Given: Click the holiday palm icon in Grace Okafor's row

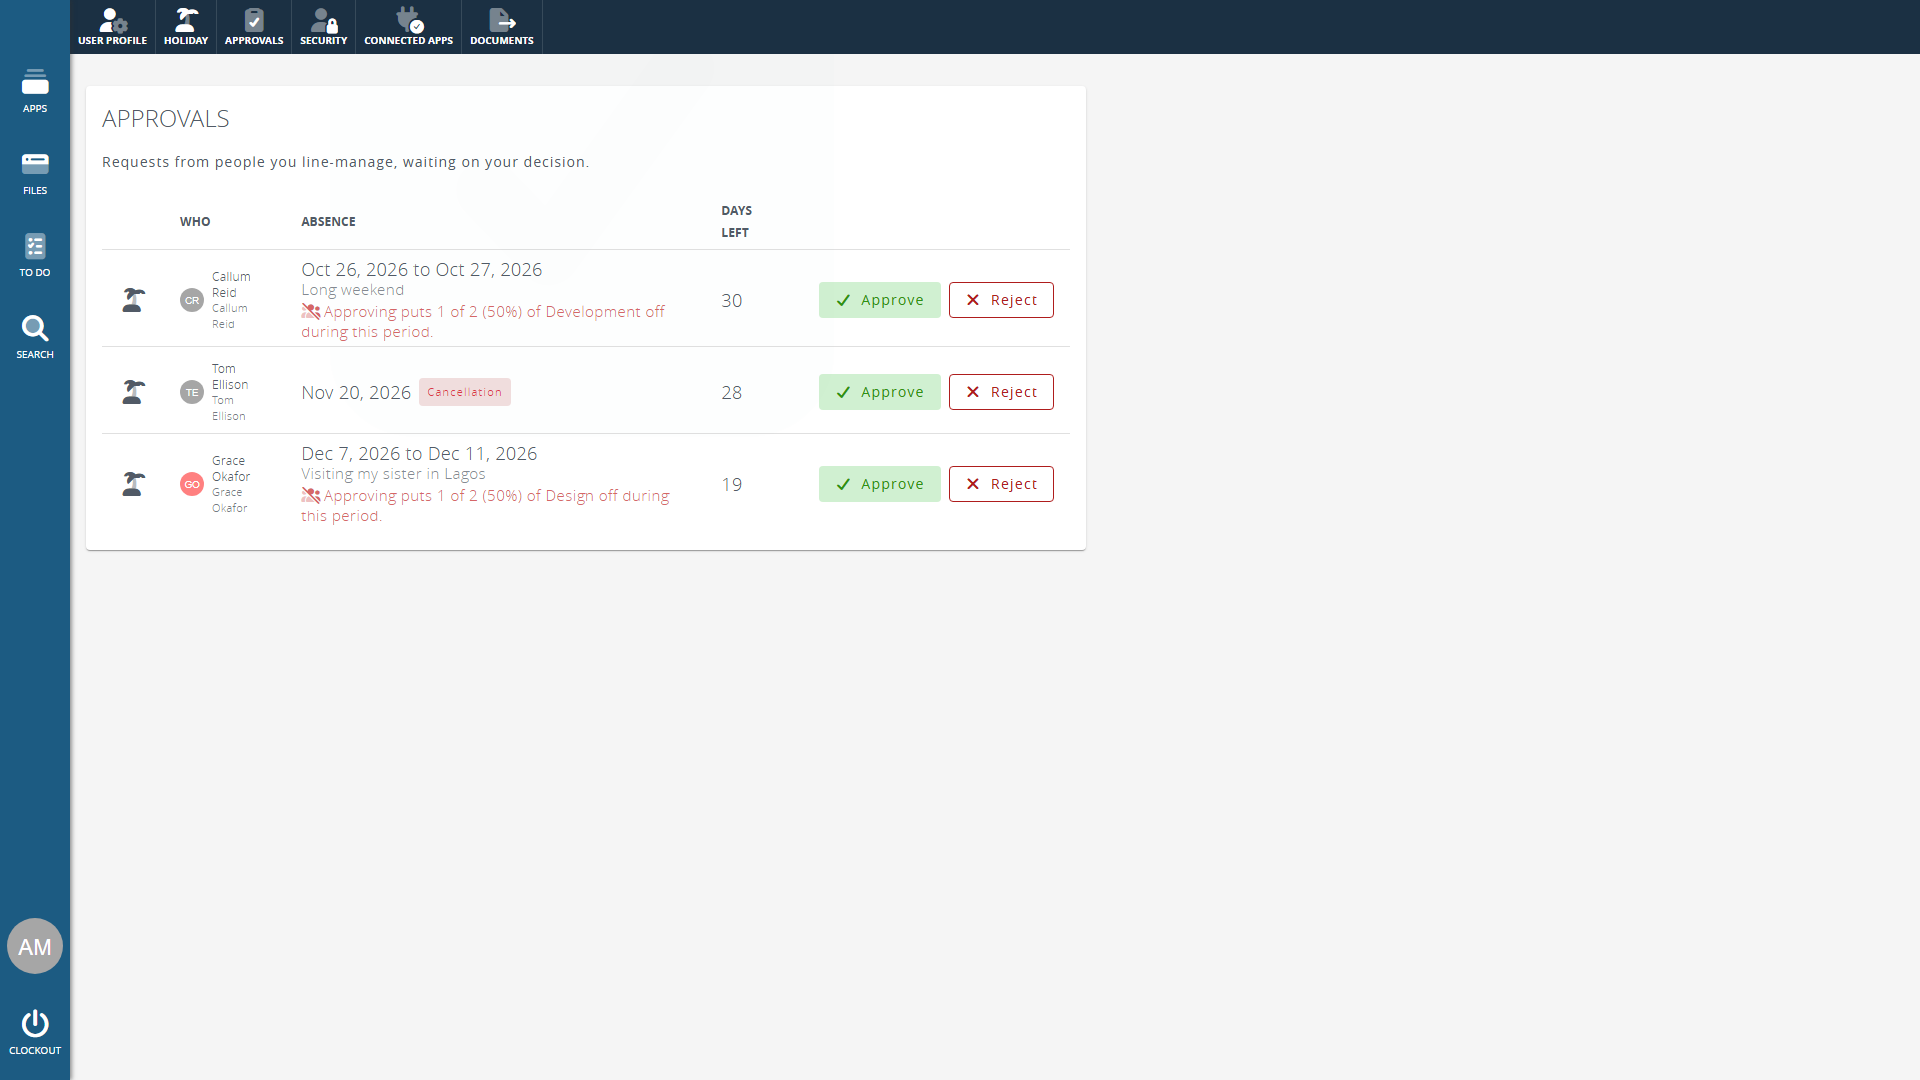Looking at the screenshot, I should (133, 484).
